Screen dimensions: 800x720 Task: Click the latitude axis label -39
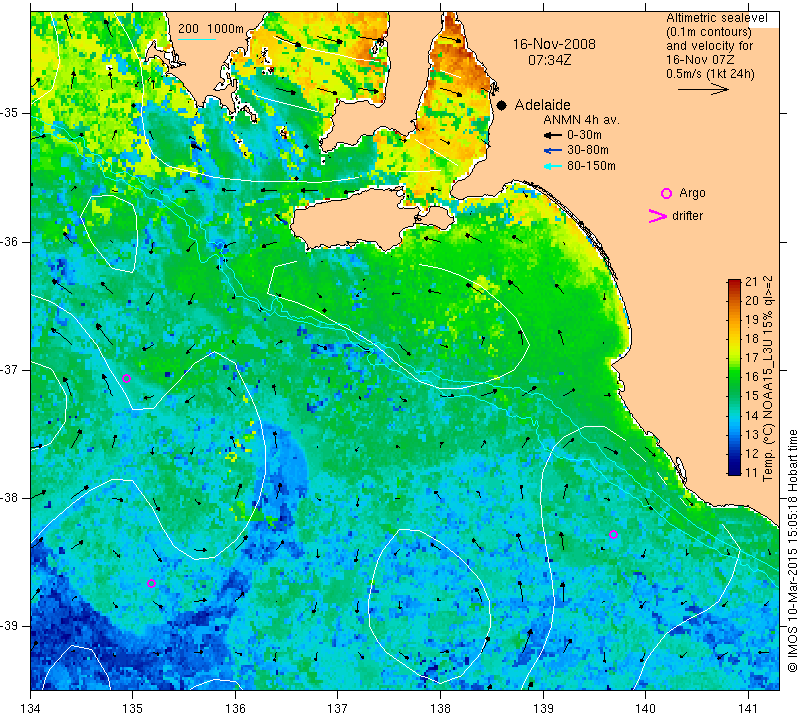tap(9, 626)
